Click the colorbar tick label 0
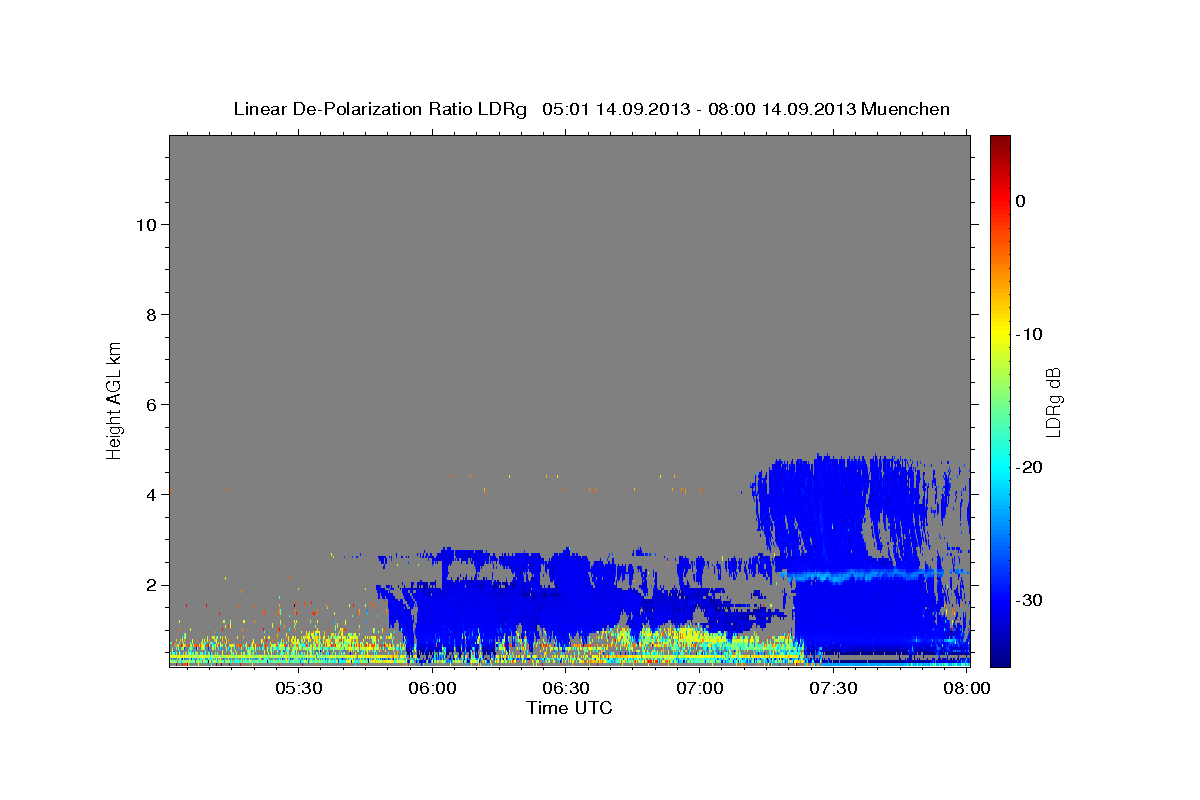The height and width of the screenshot is (800, 1200). pos(1021,201)
